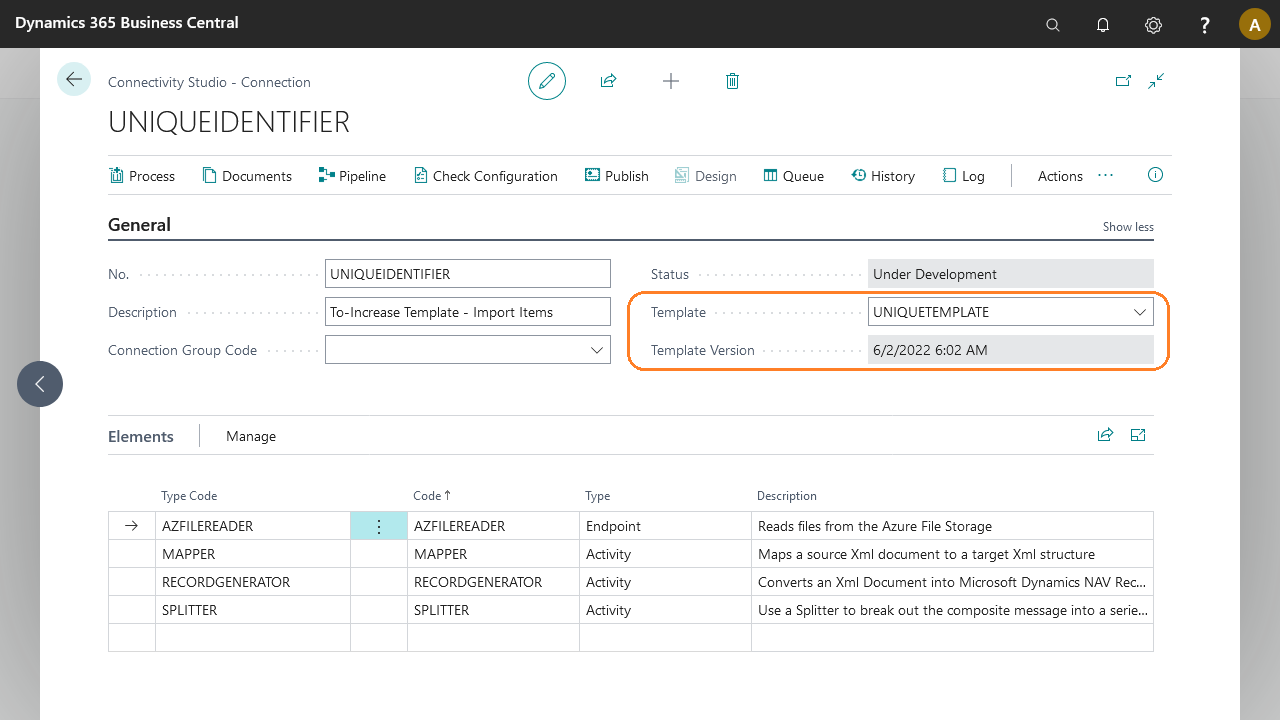Click the Publish action
The image size is (1280, 720).
[x=617, y=176]
